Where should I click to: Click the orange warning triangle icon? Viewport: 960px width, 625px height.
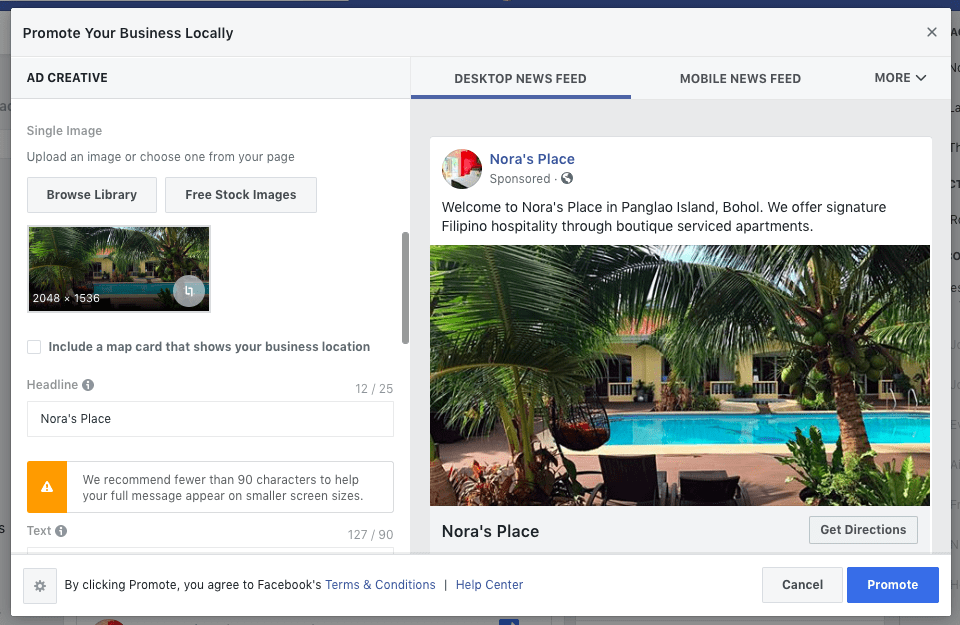(x=47, y=487)
